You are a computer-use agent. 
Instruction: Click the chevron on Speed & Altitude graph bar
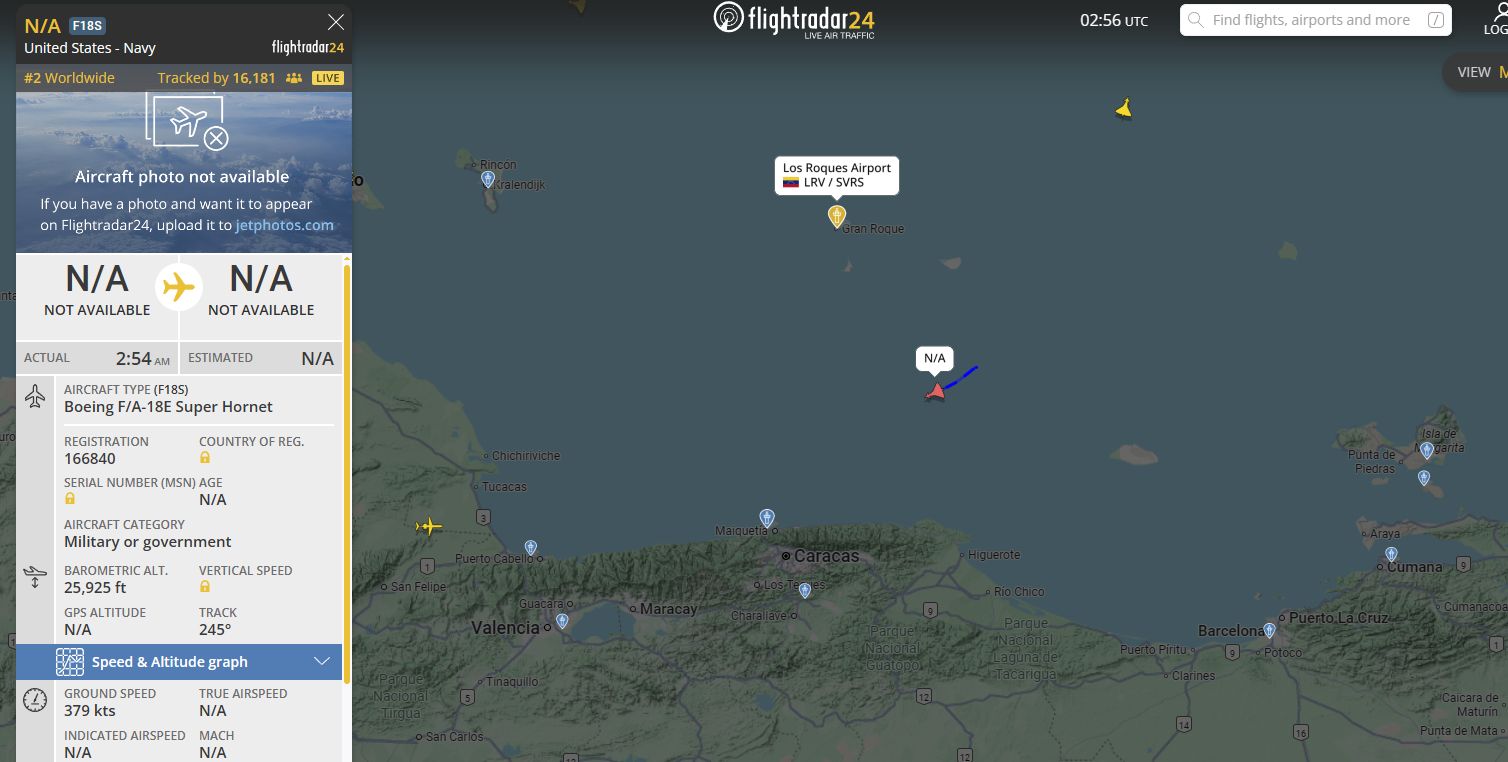322,661
